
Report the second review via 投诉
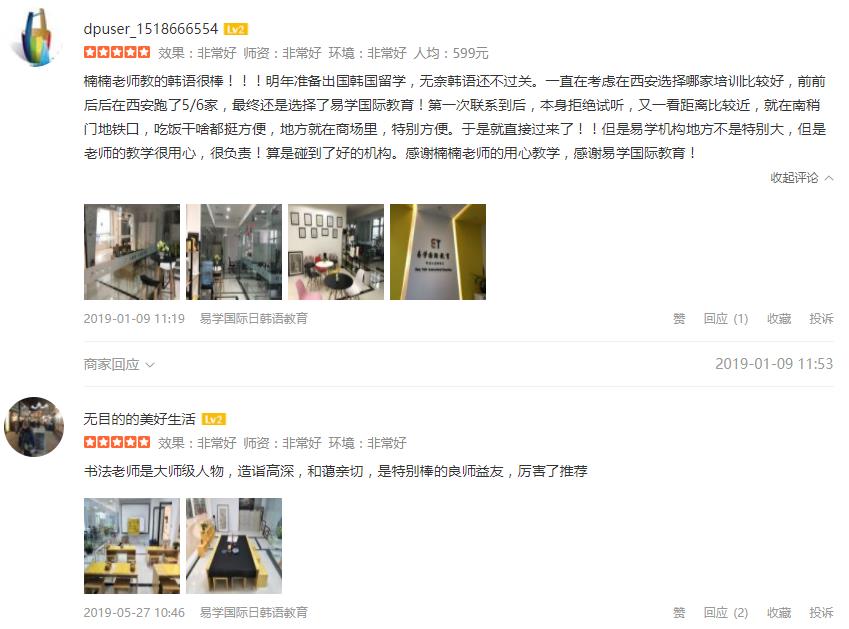pos(821,612)
